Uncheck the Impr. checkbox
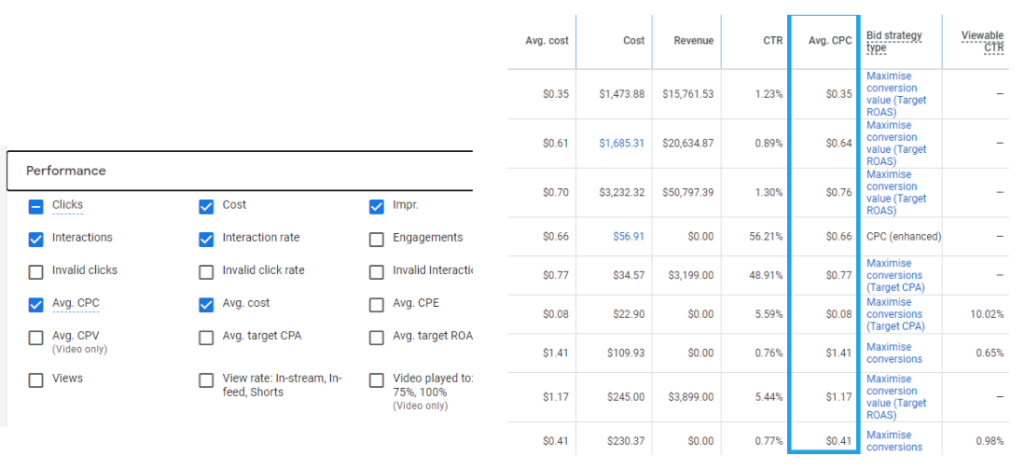The image size is (1024, 469). pos(376,207)
